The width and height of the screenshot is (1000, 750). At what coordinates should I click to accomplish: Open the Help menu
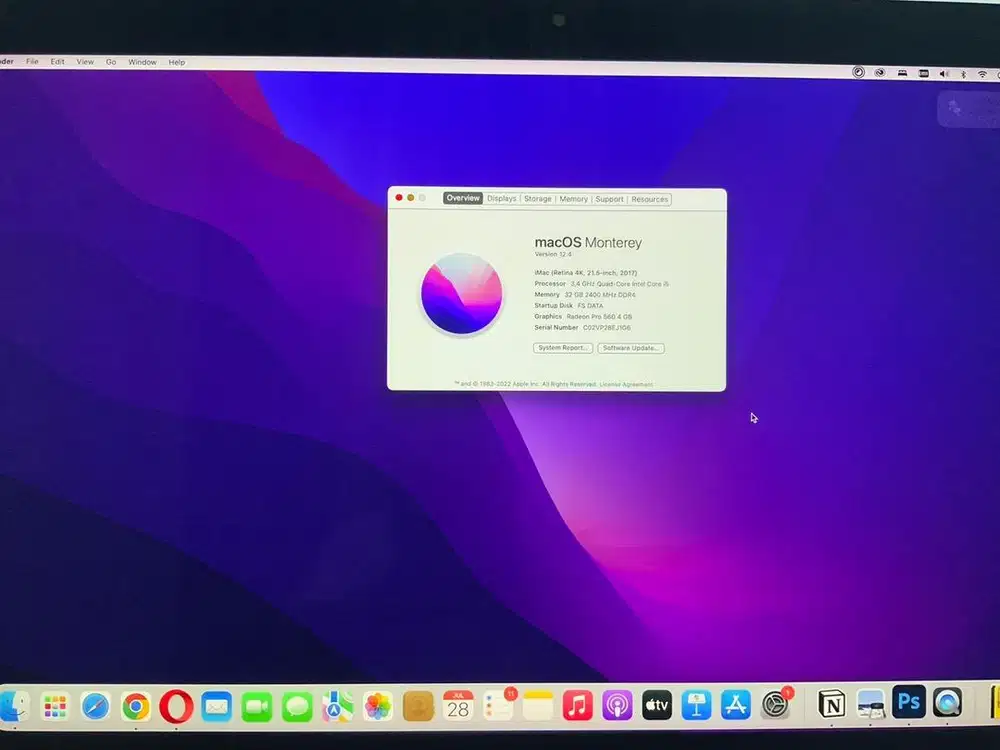click(x=176, y=62)
